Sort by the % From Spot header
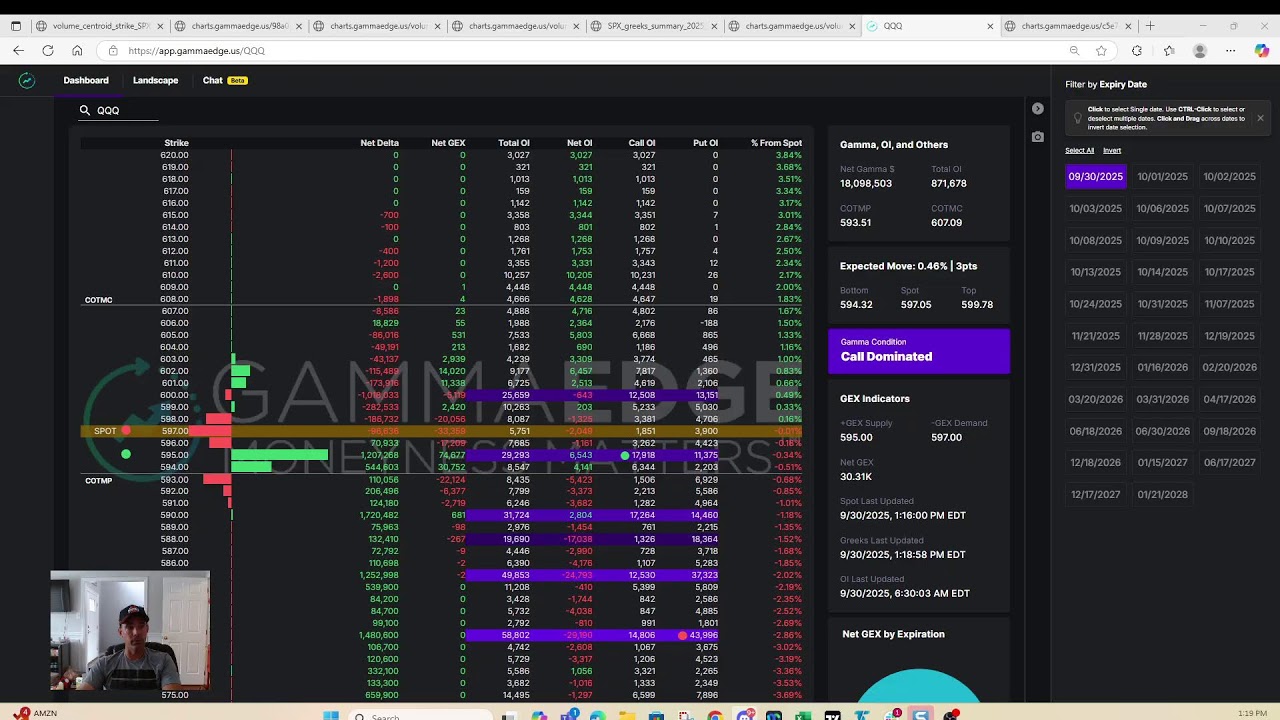The image size is (1280, 720). point(776,143)
